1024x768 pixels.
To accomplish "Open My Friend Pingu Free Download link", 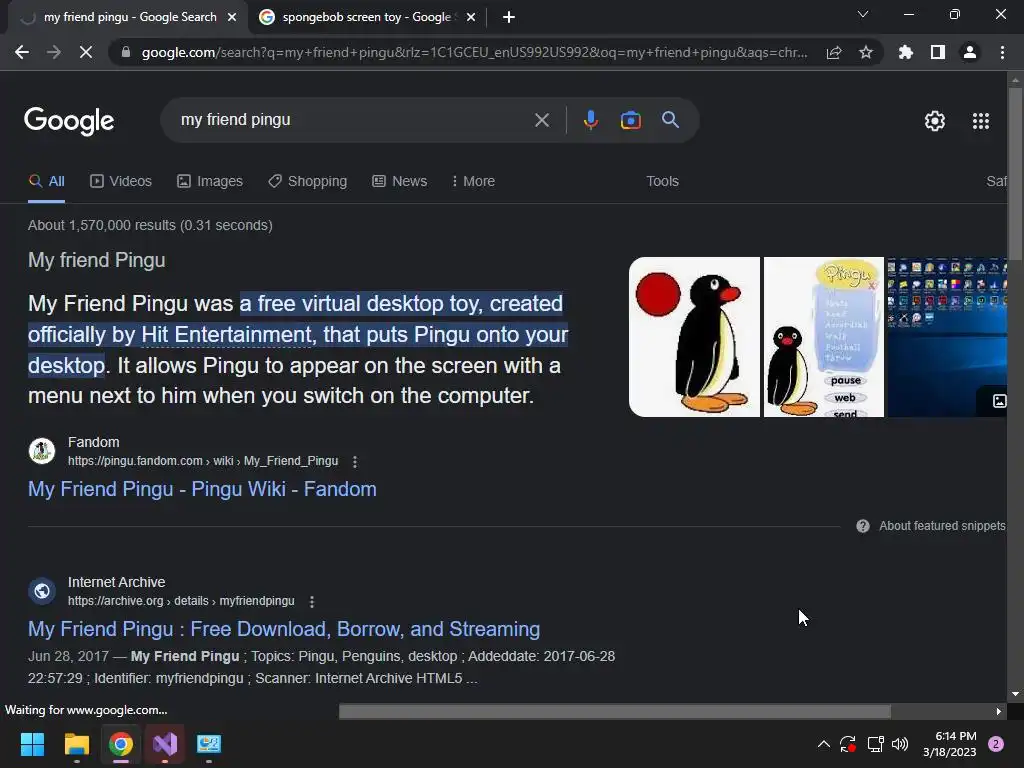I will click(x=284, y=629).
